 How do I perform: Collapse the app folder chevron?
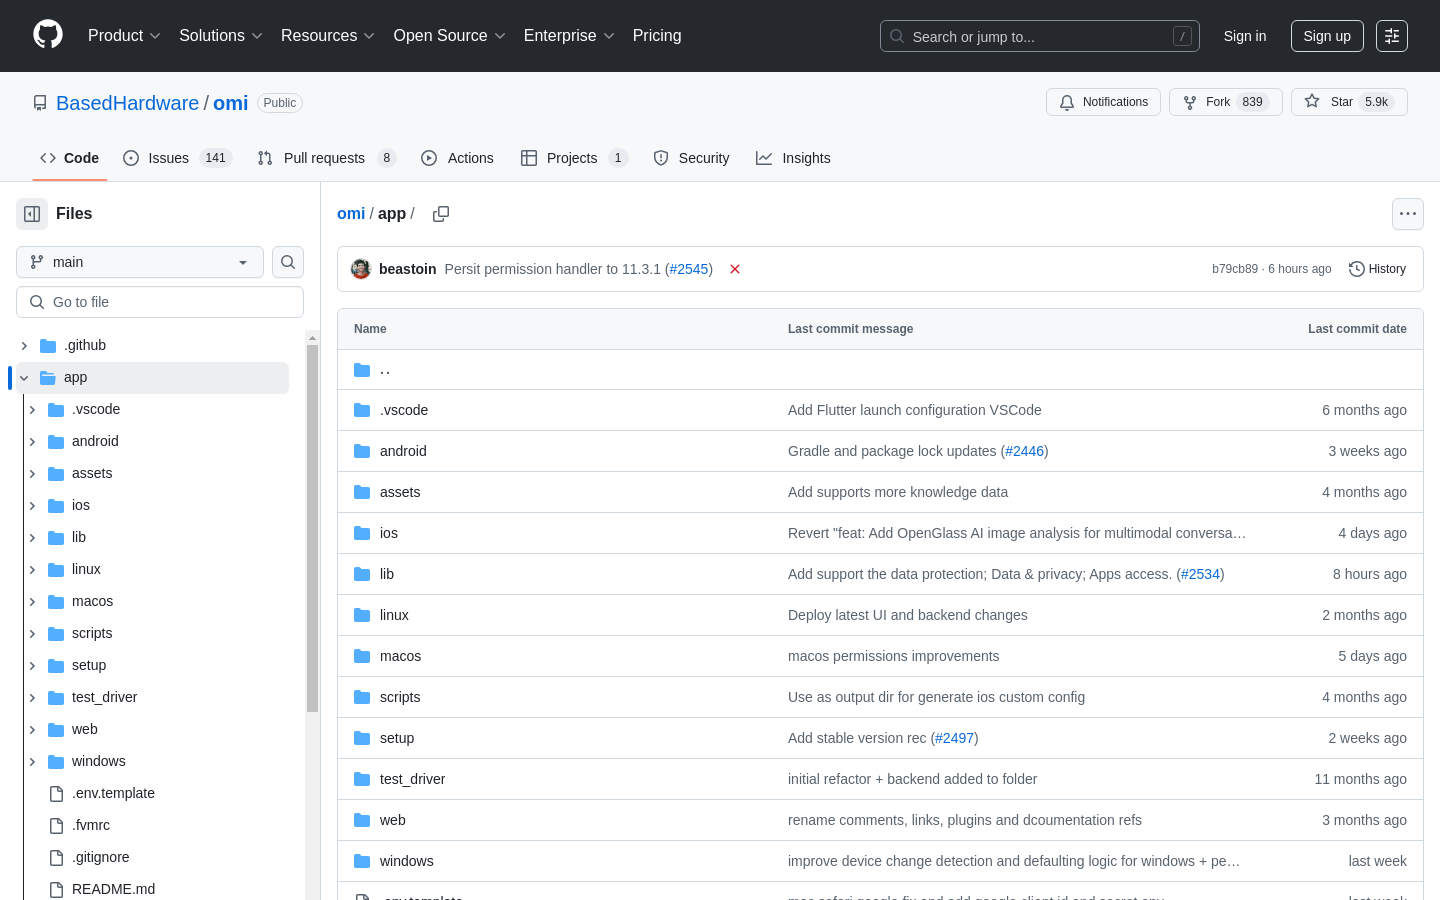click(x=24, y=378)
